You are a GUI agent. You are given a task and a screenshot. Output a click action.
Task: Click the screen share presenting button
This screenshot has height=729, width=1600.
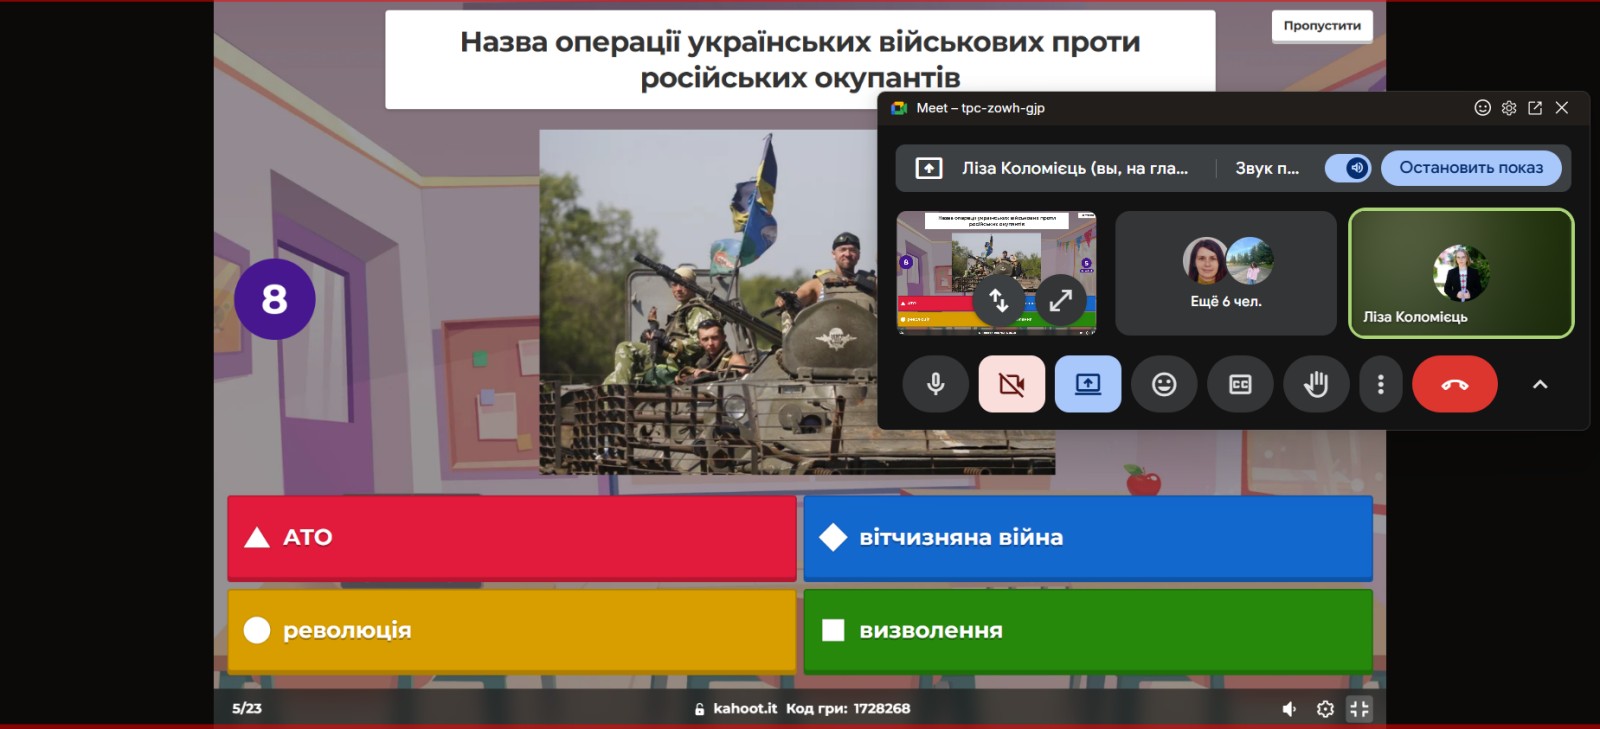(1087, 384)
